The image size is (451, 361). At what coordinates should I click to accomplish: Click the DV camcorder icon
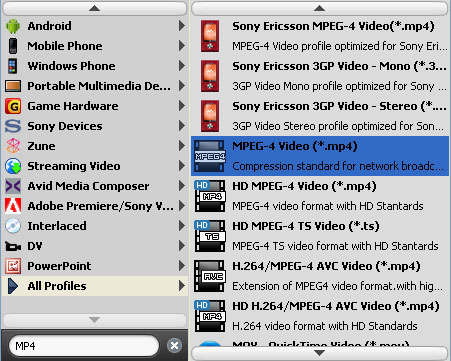(13, 247)
